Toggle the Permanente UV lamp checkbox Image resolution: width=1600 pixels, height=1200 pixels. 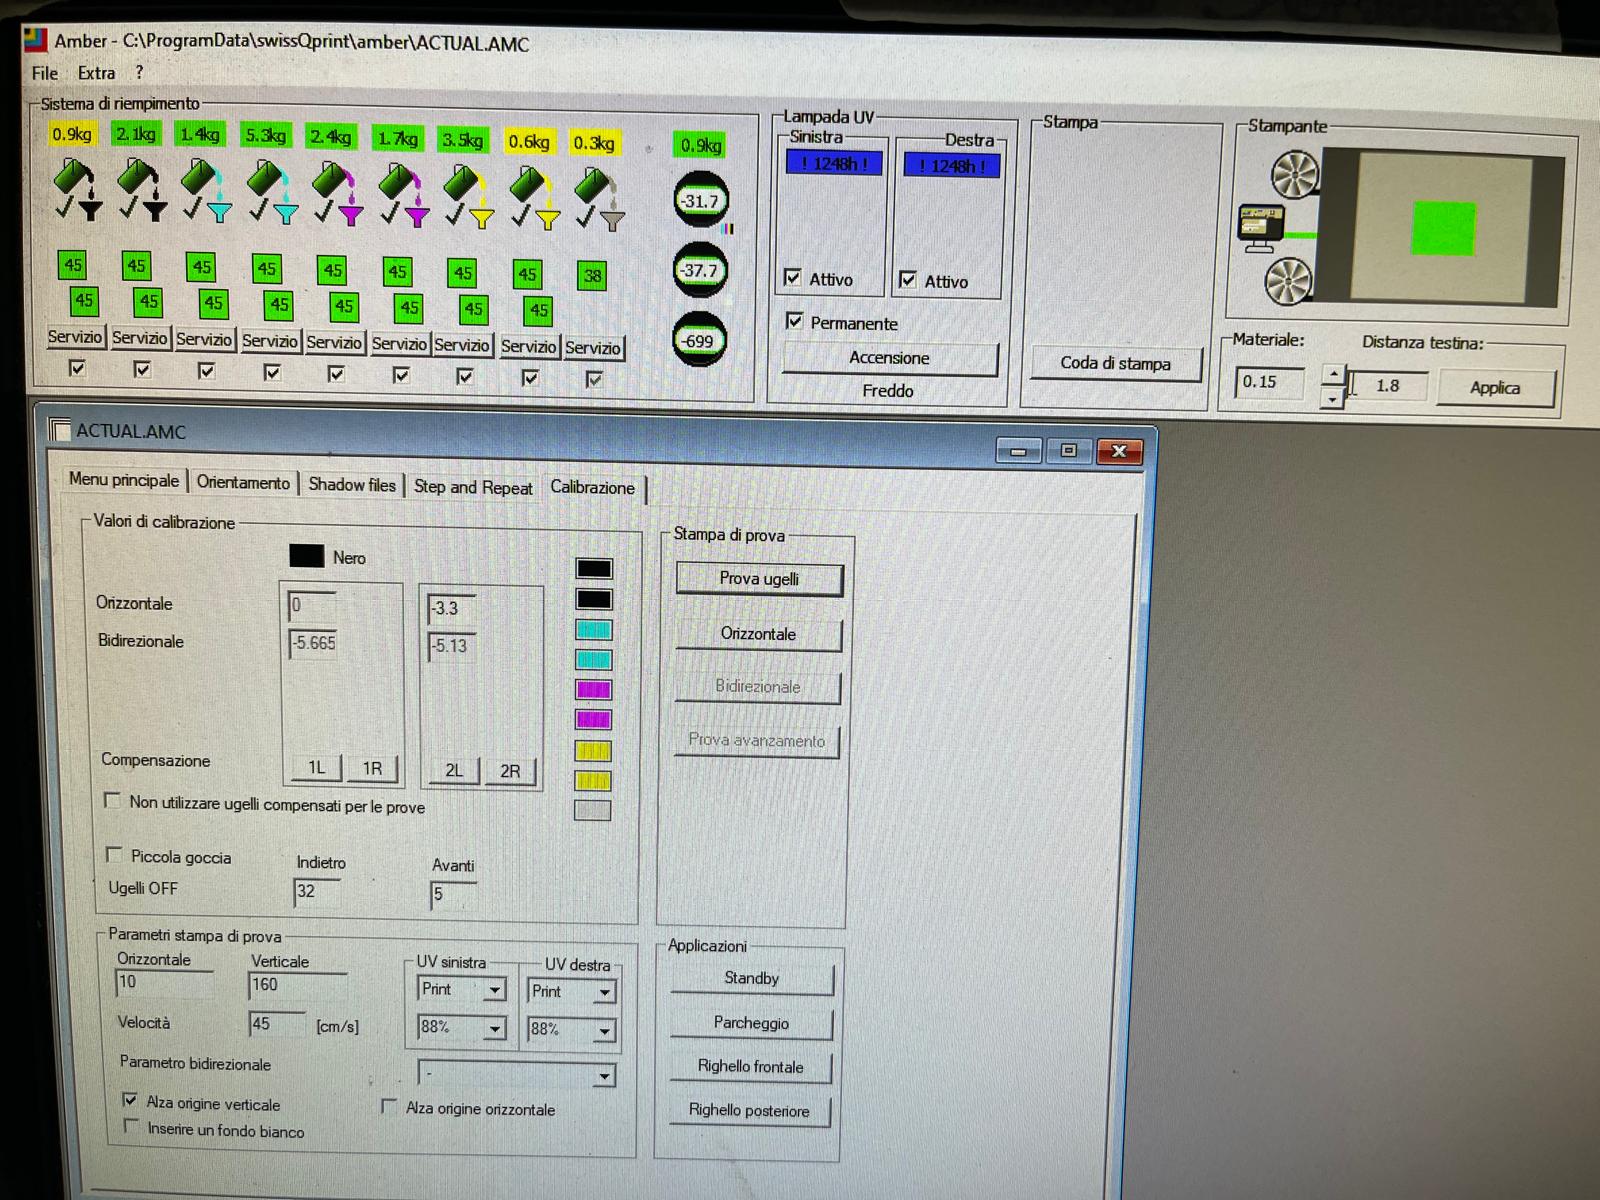(794, 321)
